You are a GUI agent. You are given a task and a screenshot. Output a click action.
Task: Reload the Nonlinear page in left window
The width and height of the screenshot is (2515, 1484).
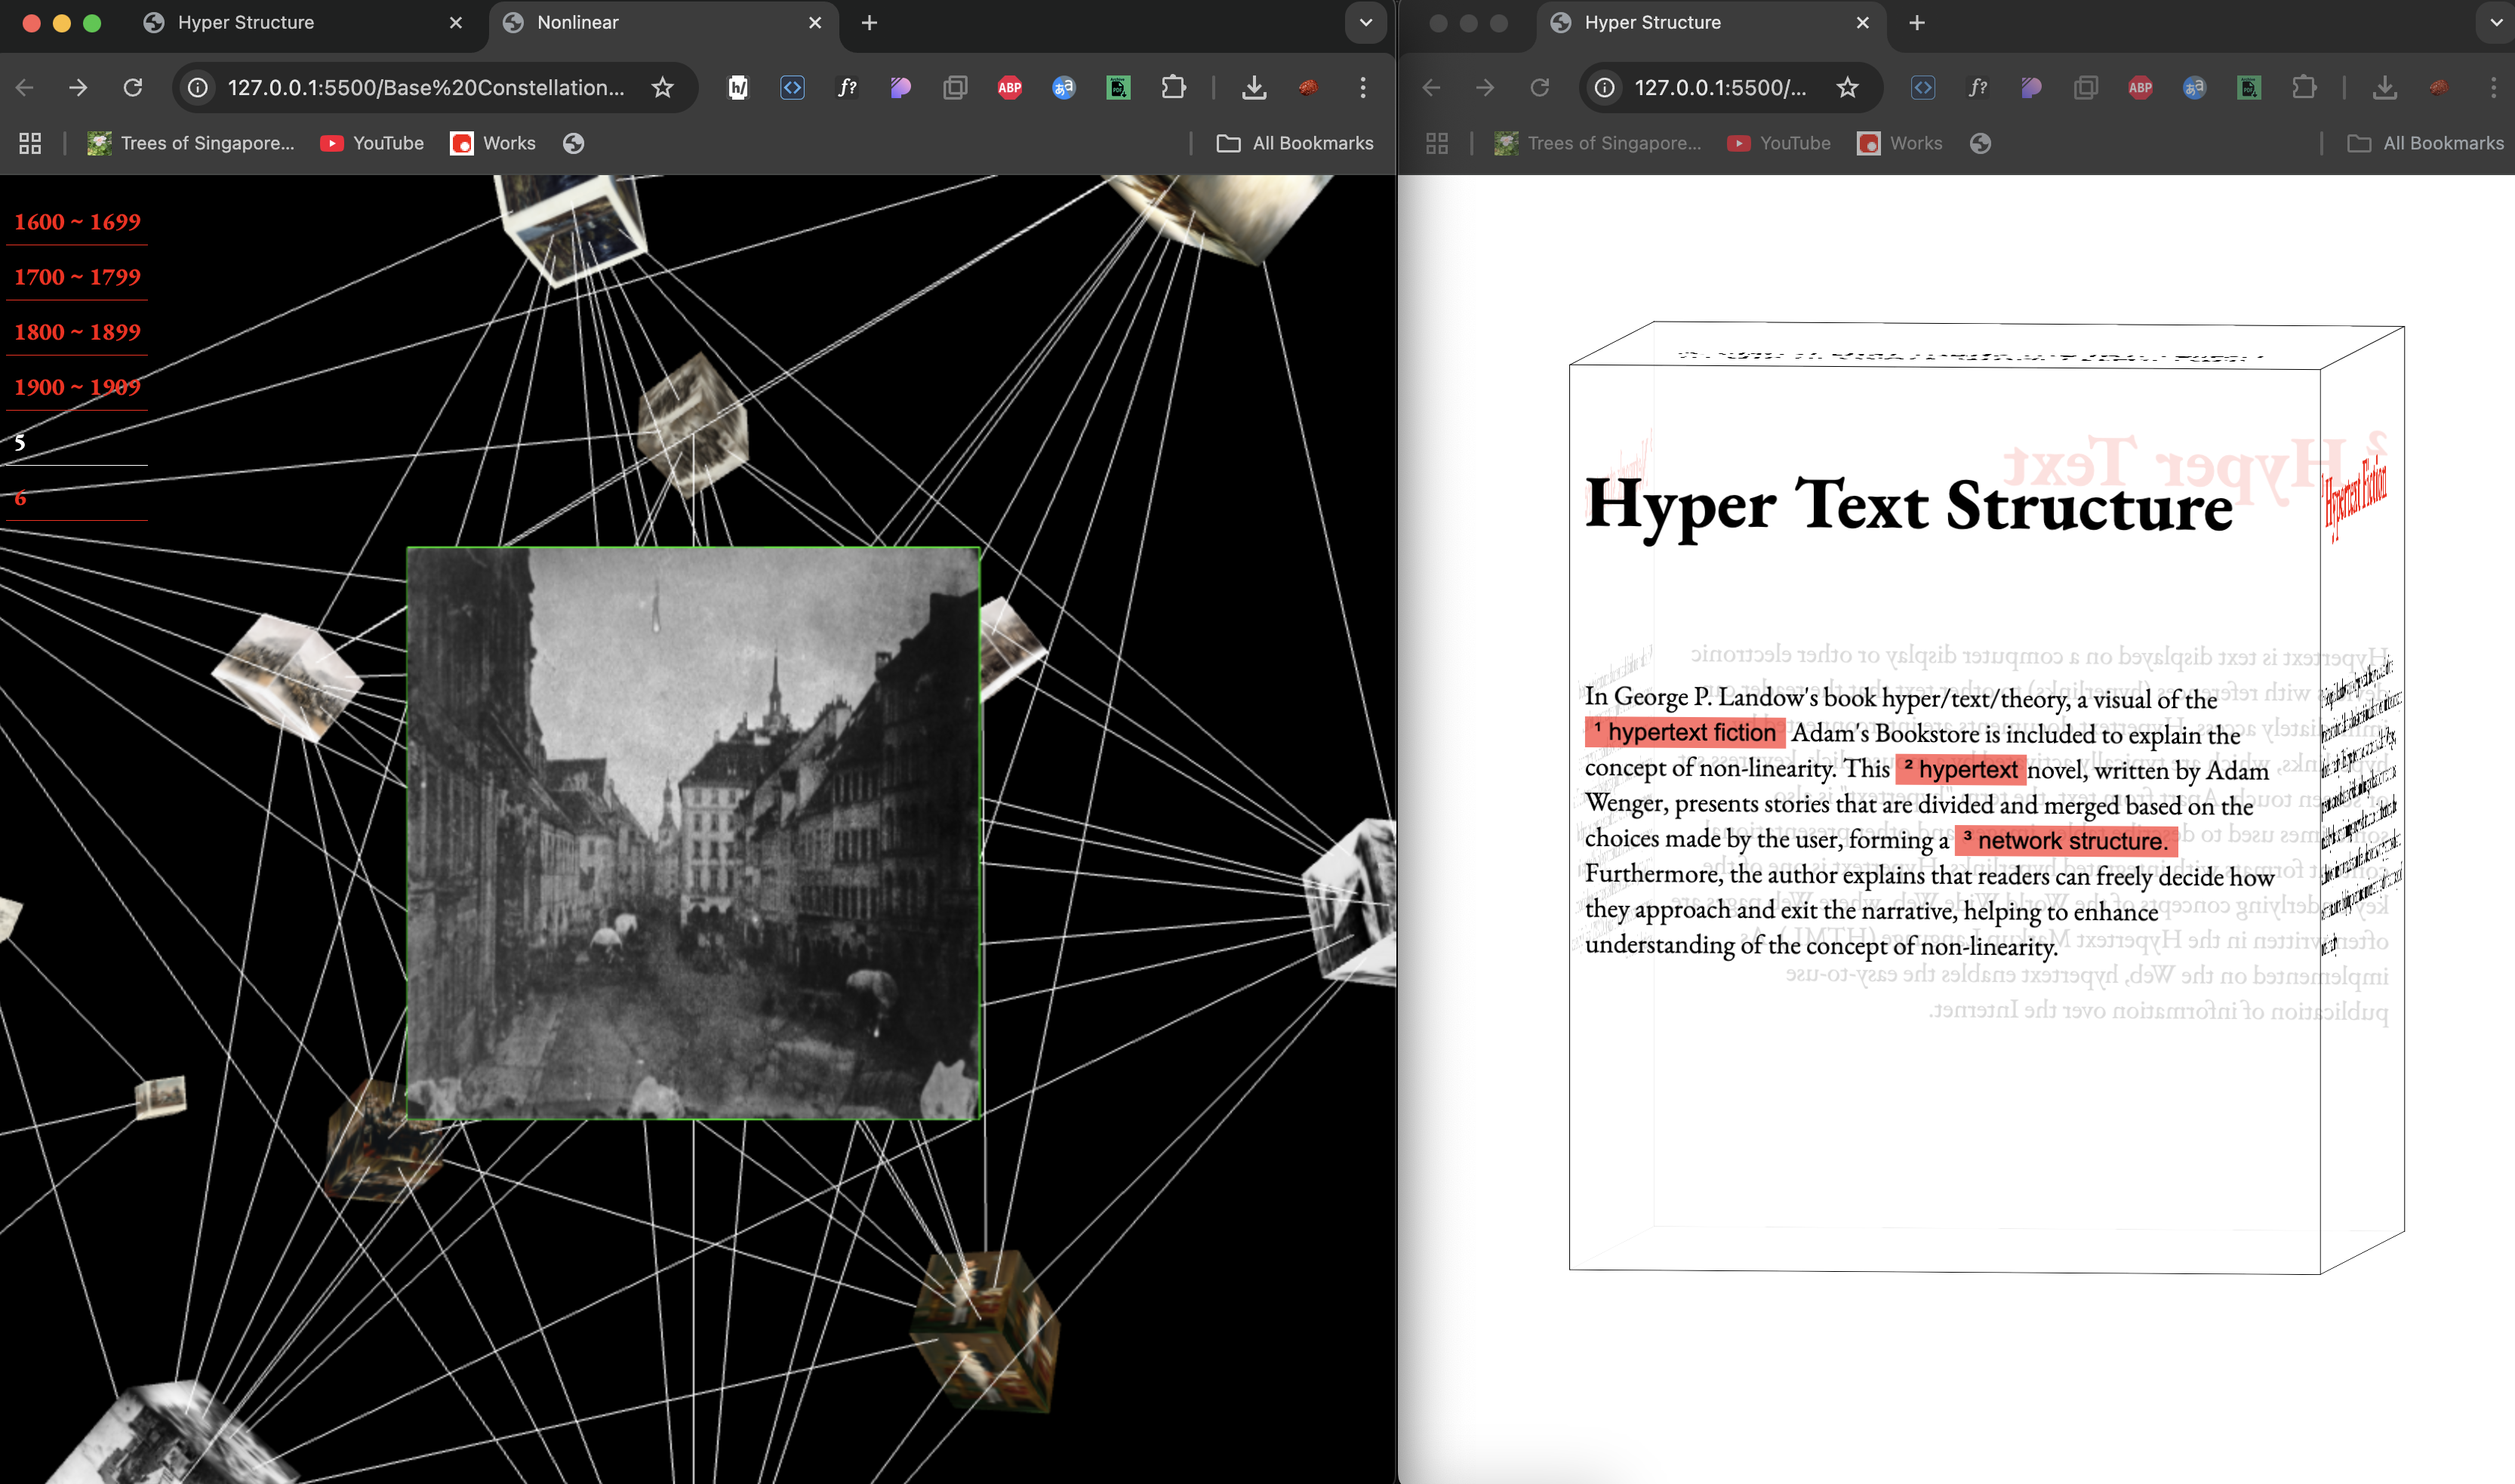[132, 88]
